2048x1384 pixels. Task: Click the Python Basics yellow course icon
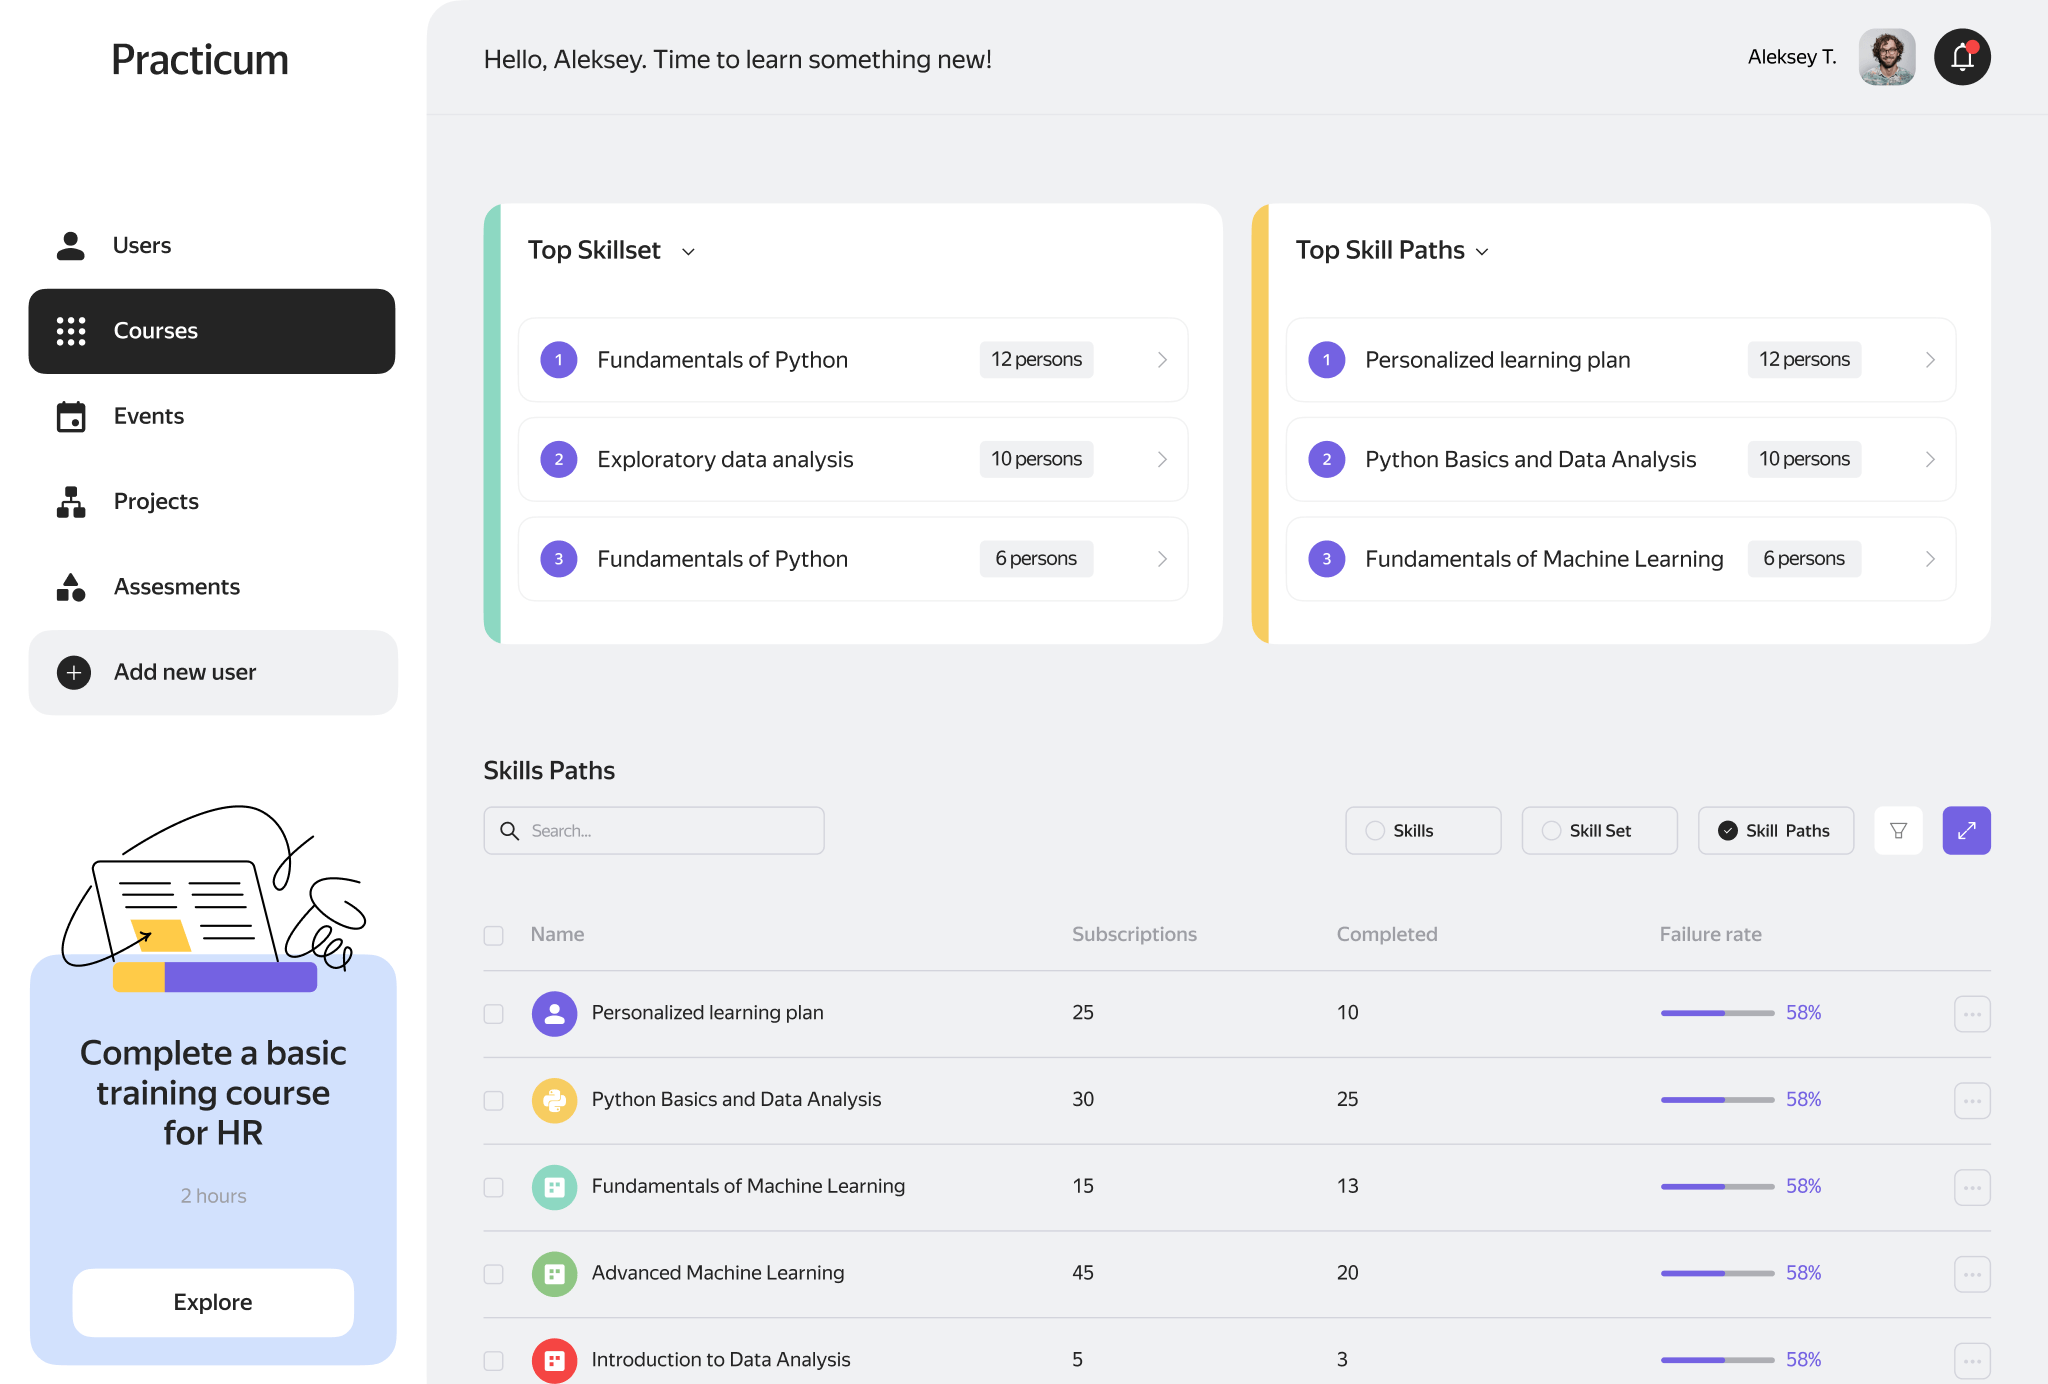pos(554,1100)
